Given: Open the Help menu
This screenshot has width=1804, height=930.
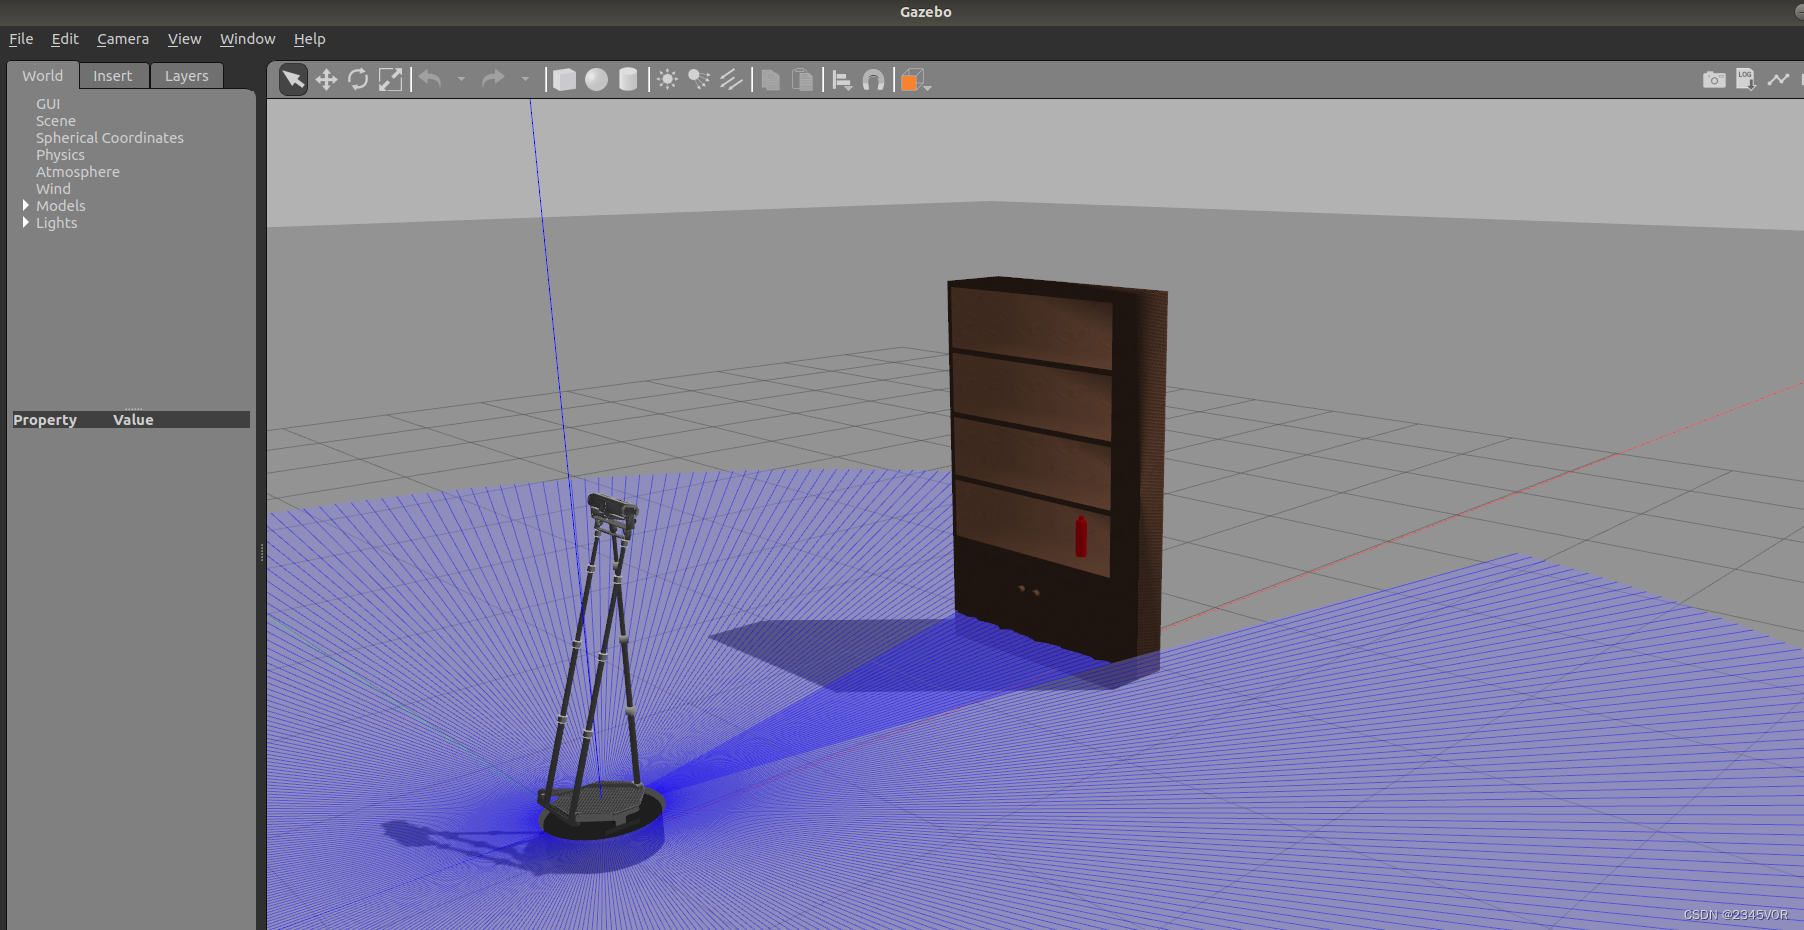Looking at the screenshot, I should tap(309, 39).
